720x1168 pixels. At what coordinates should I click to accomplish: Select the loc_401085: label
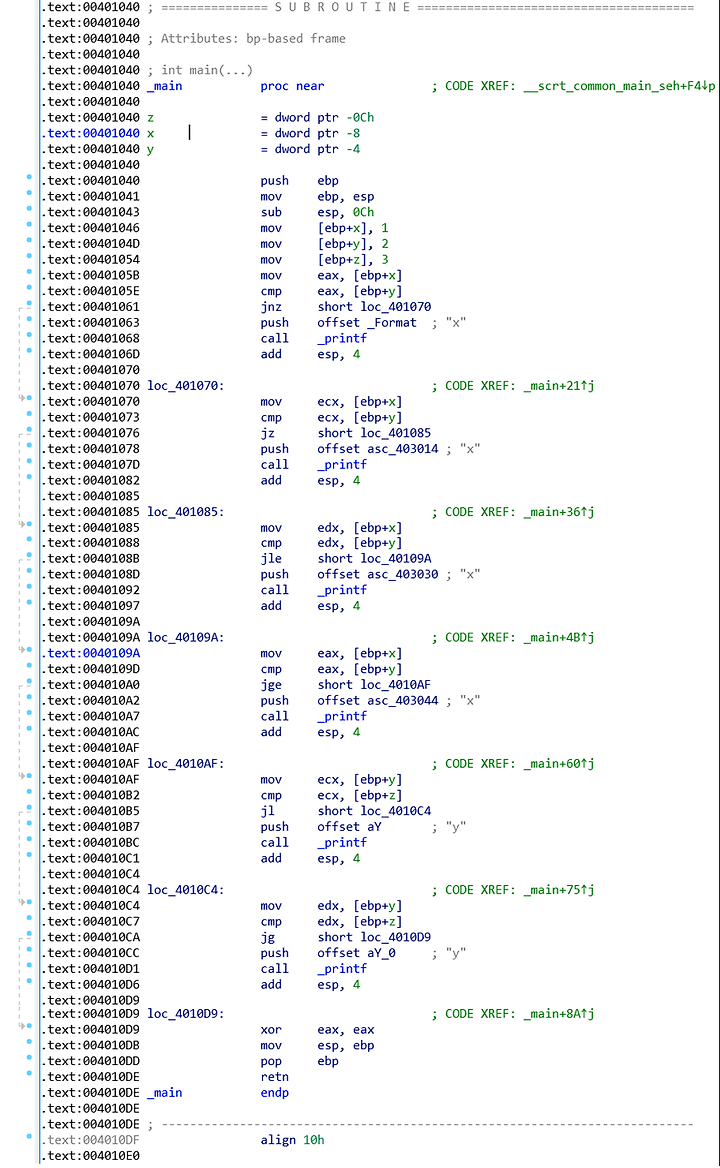point(185,512)
